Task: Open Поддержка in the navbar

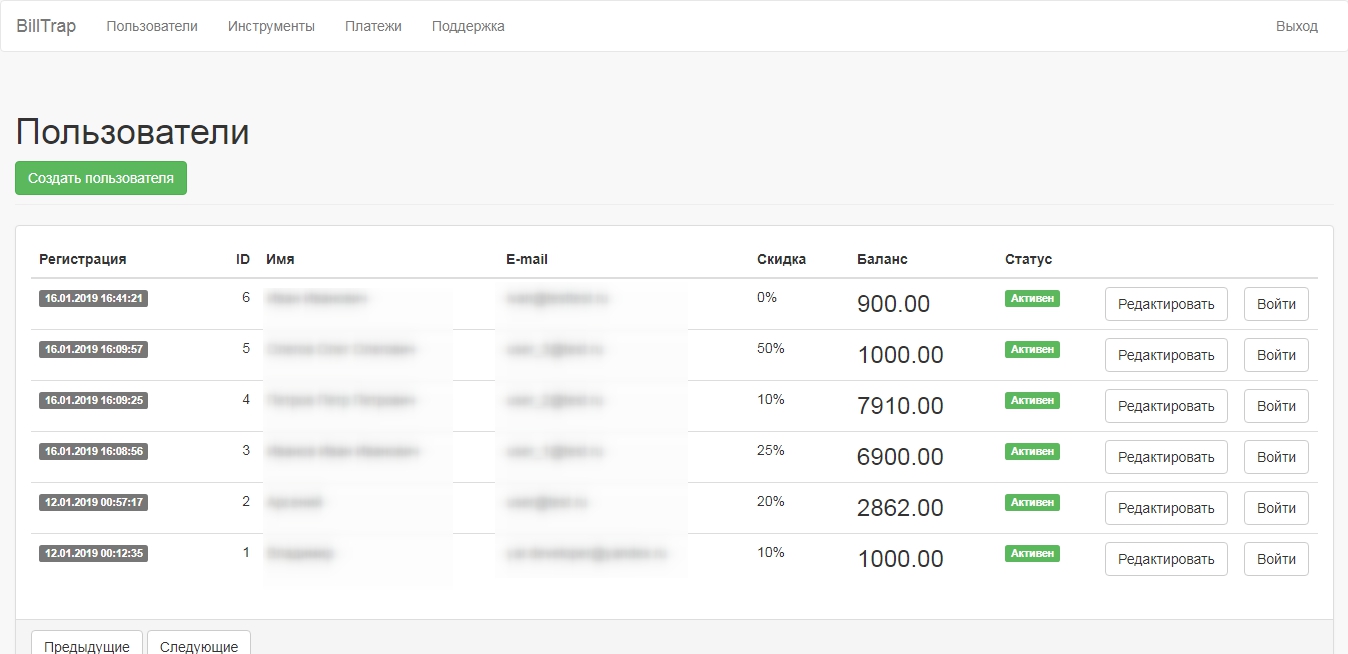Action: pos(468,26)
